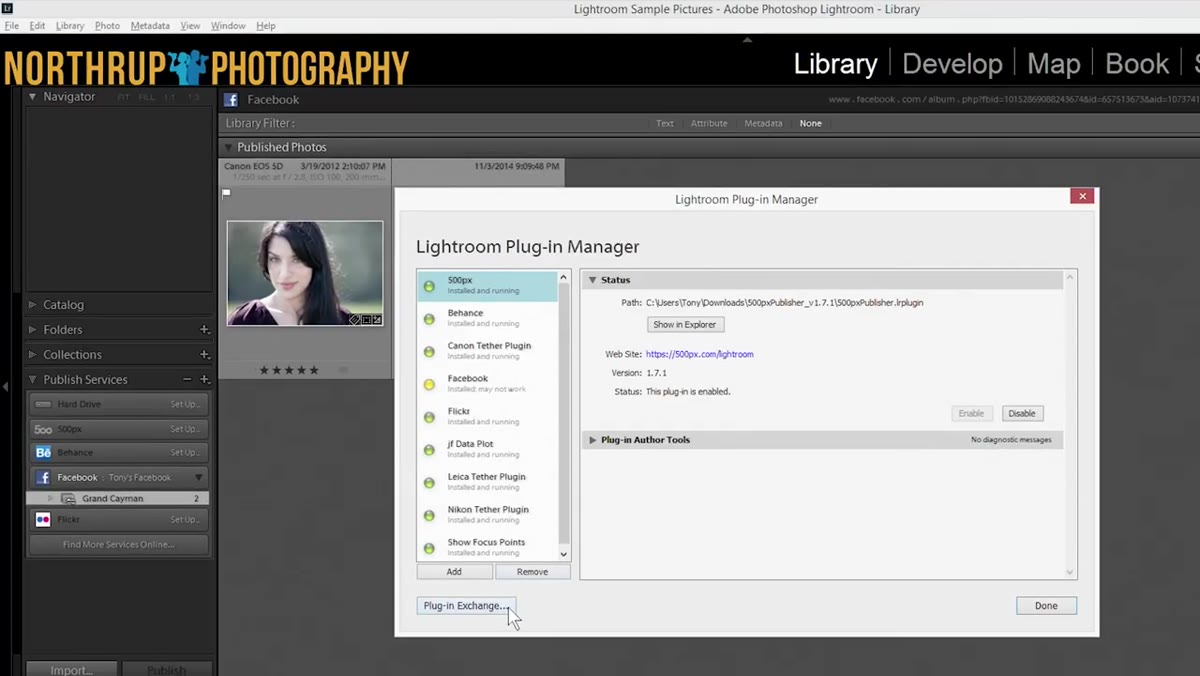Viewport: 1200px width, 676px height.
Task: Open the Metadata menu
Action: (x=150, y=25)
